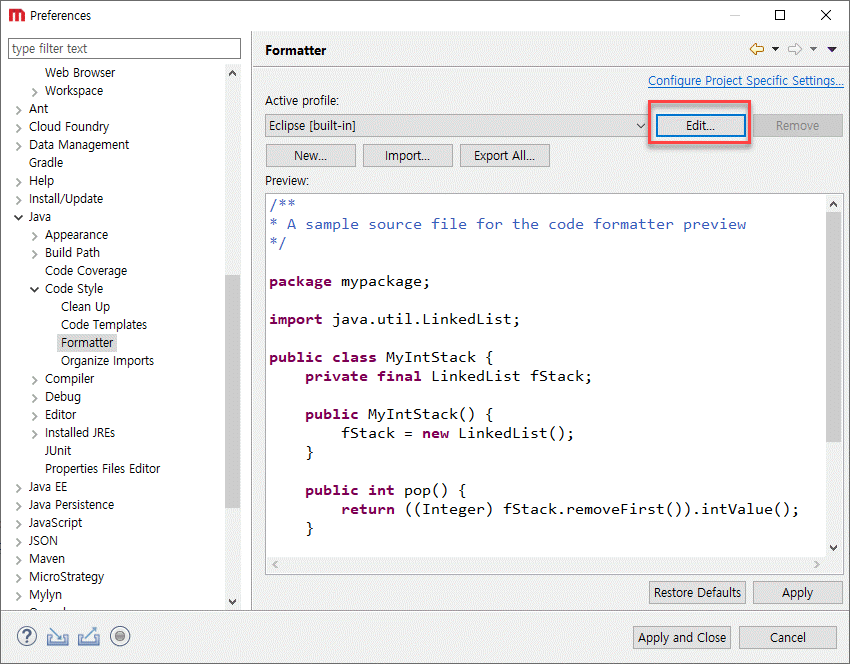This screenshot has width=850, height=664.
Task: Expand the Java Persistence node
Action: tap(18, 506)
